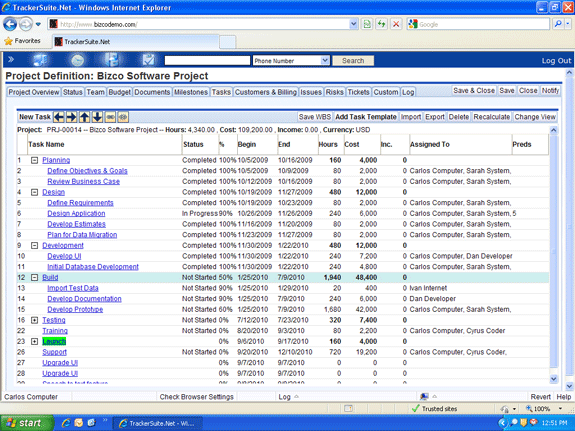The image size is (575, 431).
Task: Click the New Task button
Action: coord(35,117)
